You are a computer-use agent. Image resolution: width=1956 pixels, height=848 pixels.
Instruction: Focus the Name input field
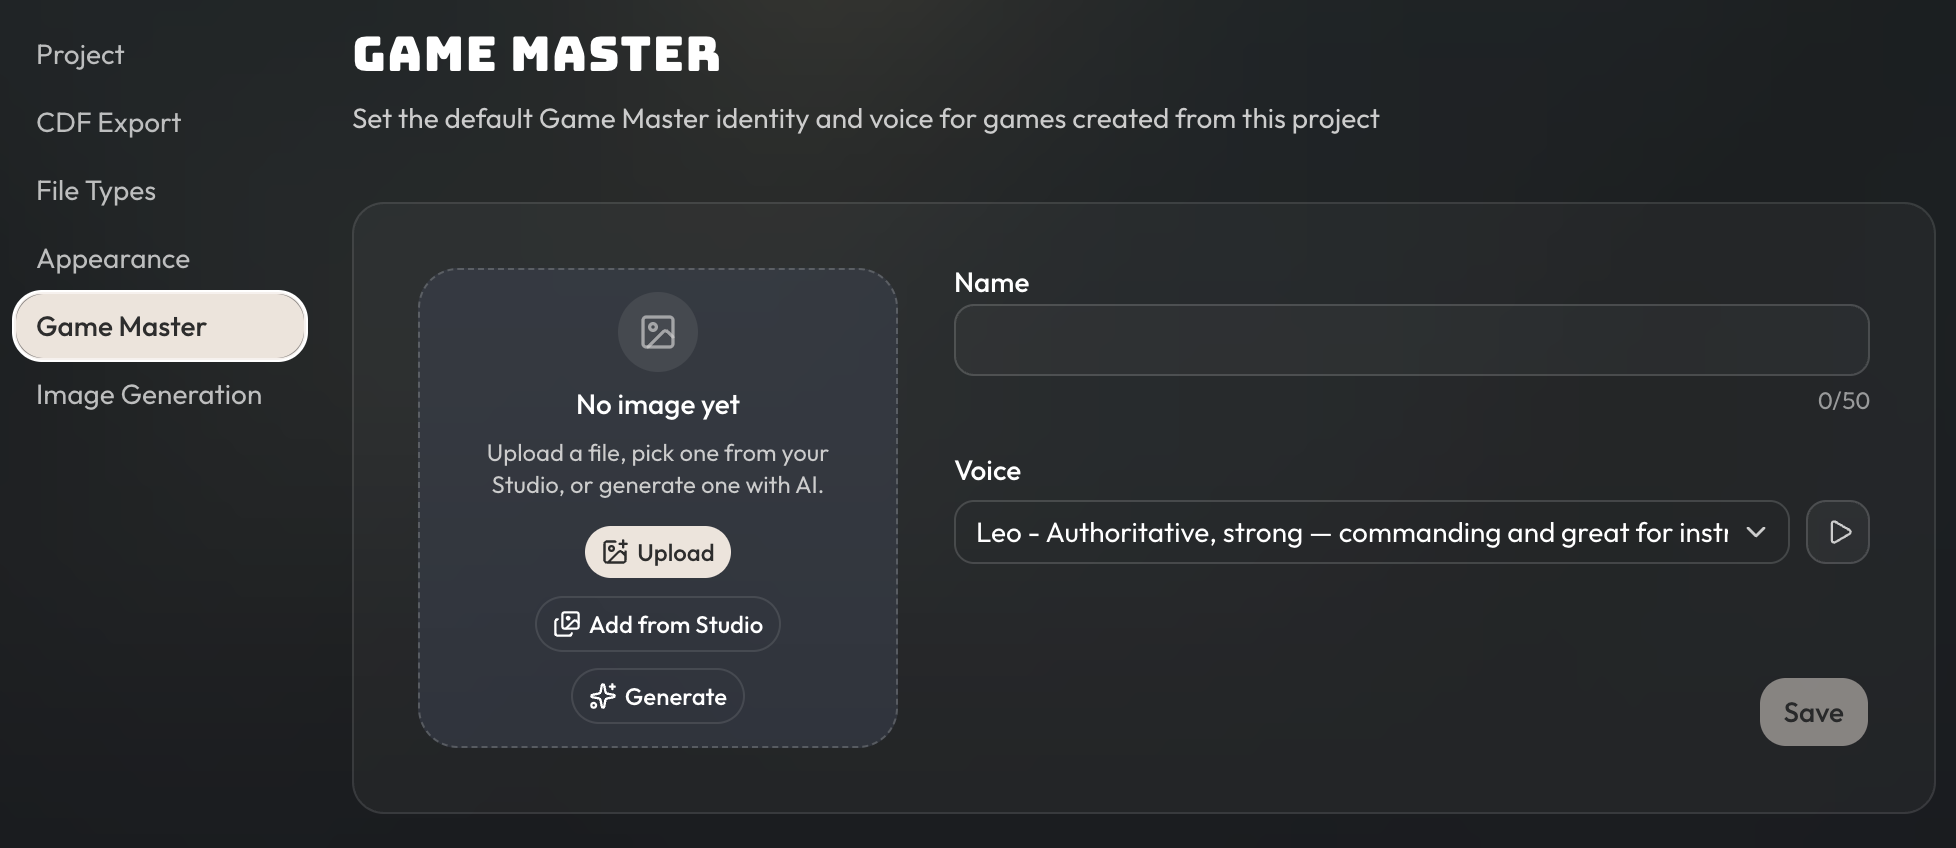click(x=1411, y=340)
